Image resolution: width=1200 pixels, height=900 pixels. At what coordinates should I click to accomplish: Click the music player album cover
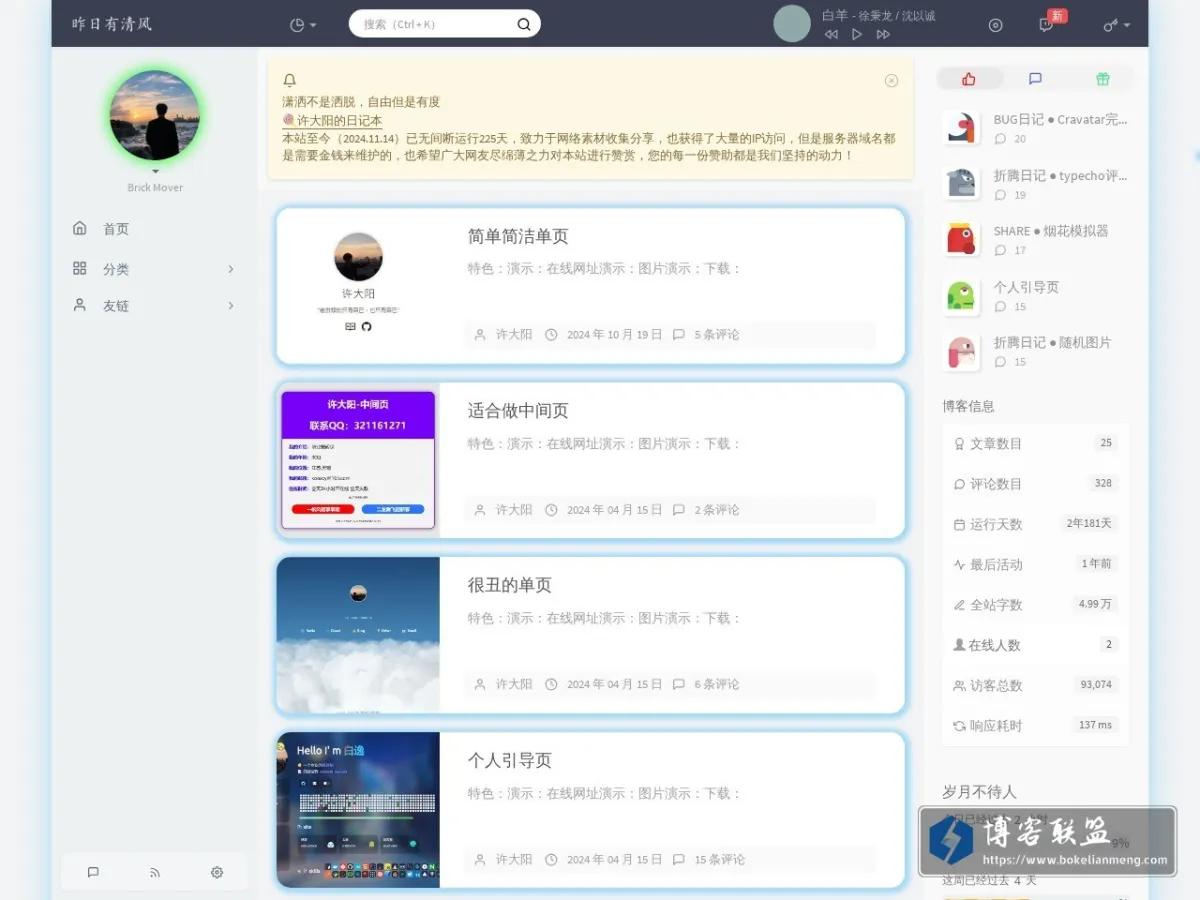click(x=792, y=24)
